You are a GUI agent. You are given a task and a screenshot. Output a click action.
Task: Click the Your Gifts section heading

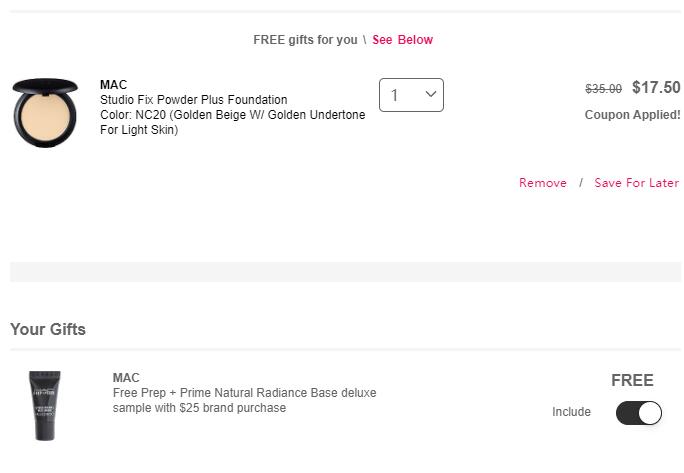48,329
